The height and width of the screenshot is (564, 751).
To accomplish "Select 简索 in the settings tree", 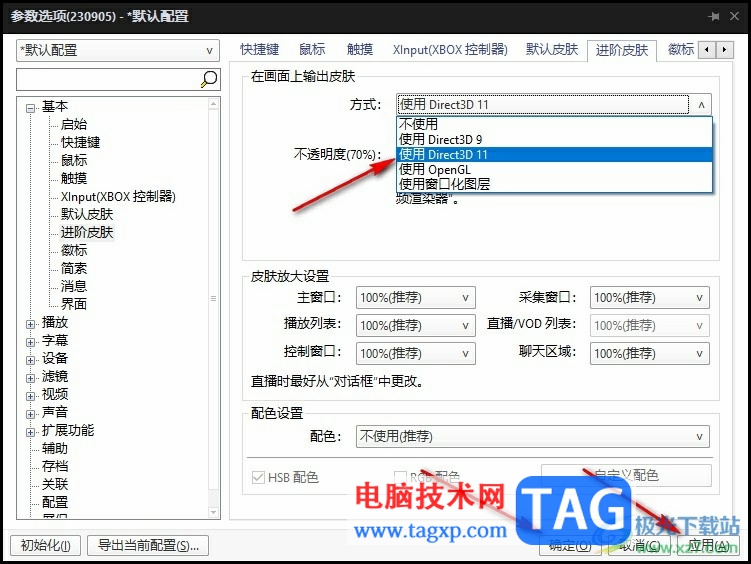I will pos(74,268).
